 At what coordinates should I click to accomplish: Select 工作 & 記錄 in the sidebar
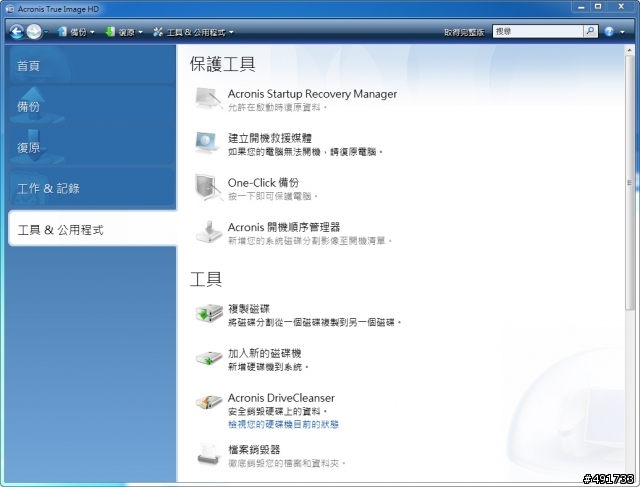pos(92,187)
